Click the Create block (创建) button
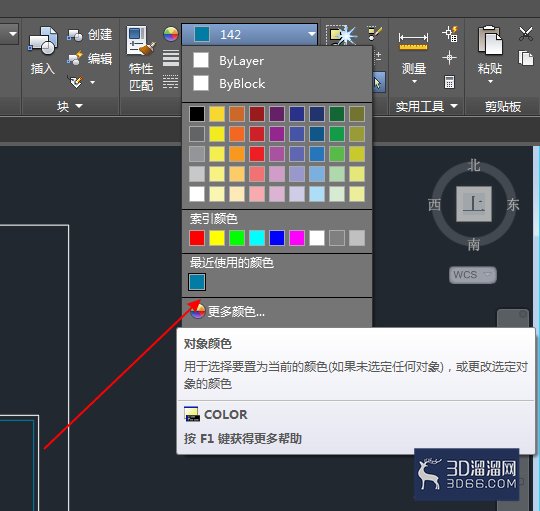This screenshot has height=511, width=540. click(x=89, y=35)
